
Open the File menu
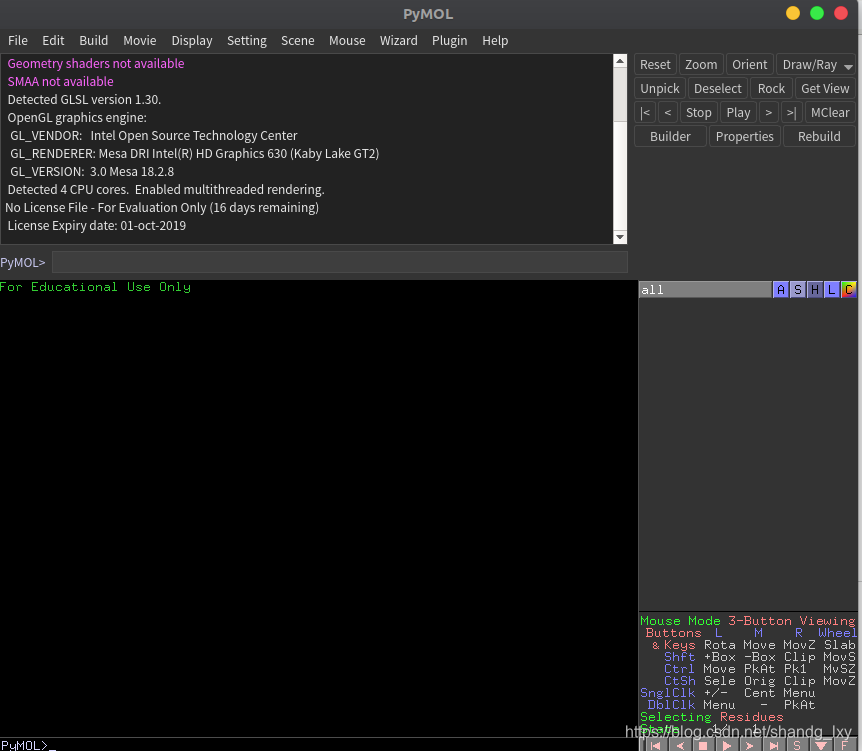(18, 41)
